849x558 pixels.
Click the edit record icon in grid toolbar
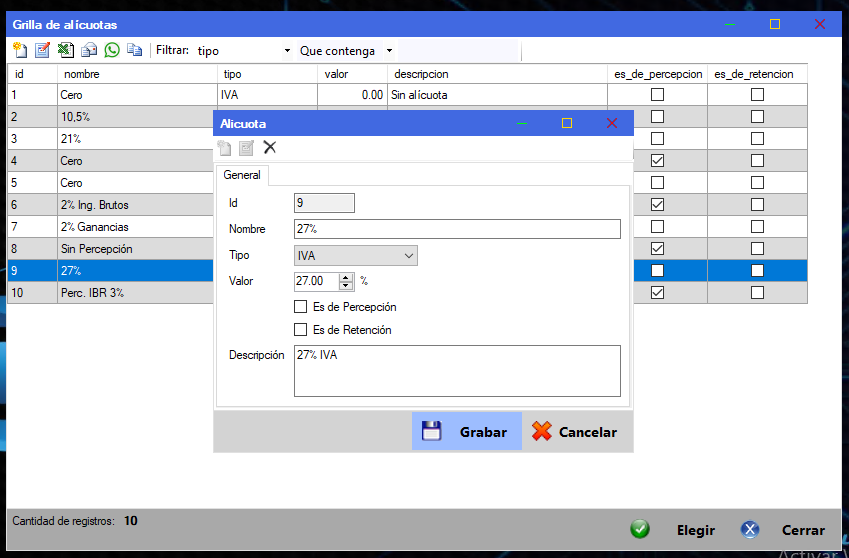tap(42, 50)
